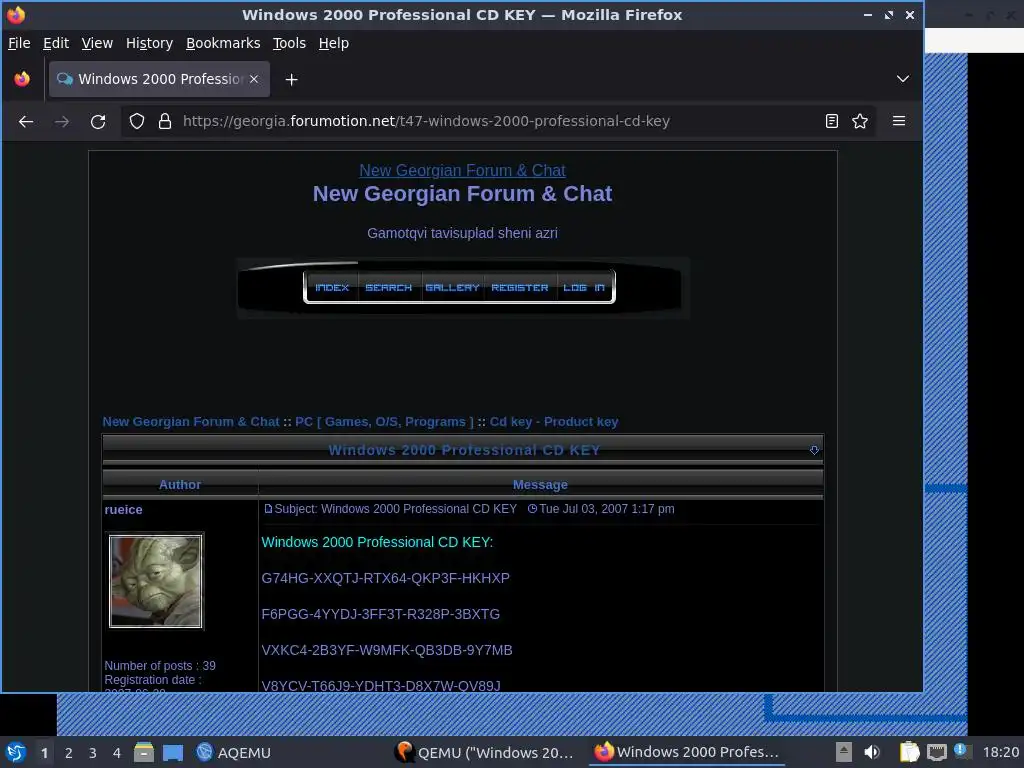
Task: Go to New Georgian Forum & Chat breadcrumb
Action: point(191,422)
